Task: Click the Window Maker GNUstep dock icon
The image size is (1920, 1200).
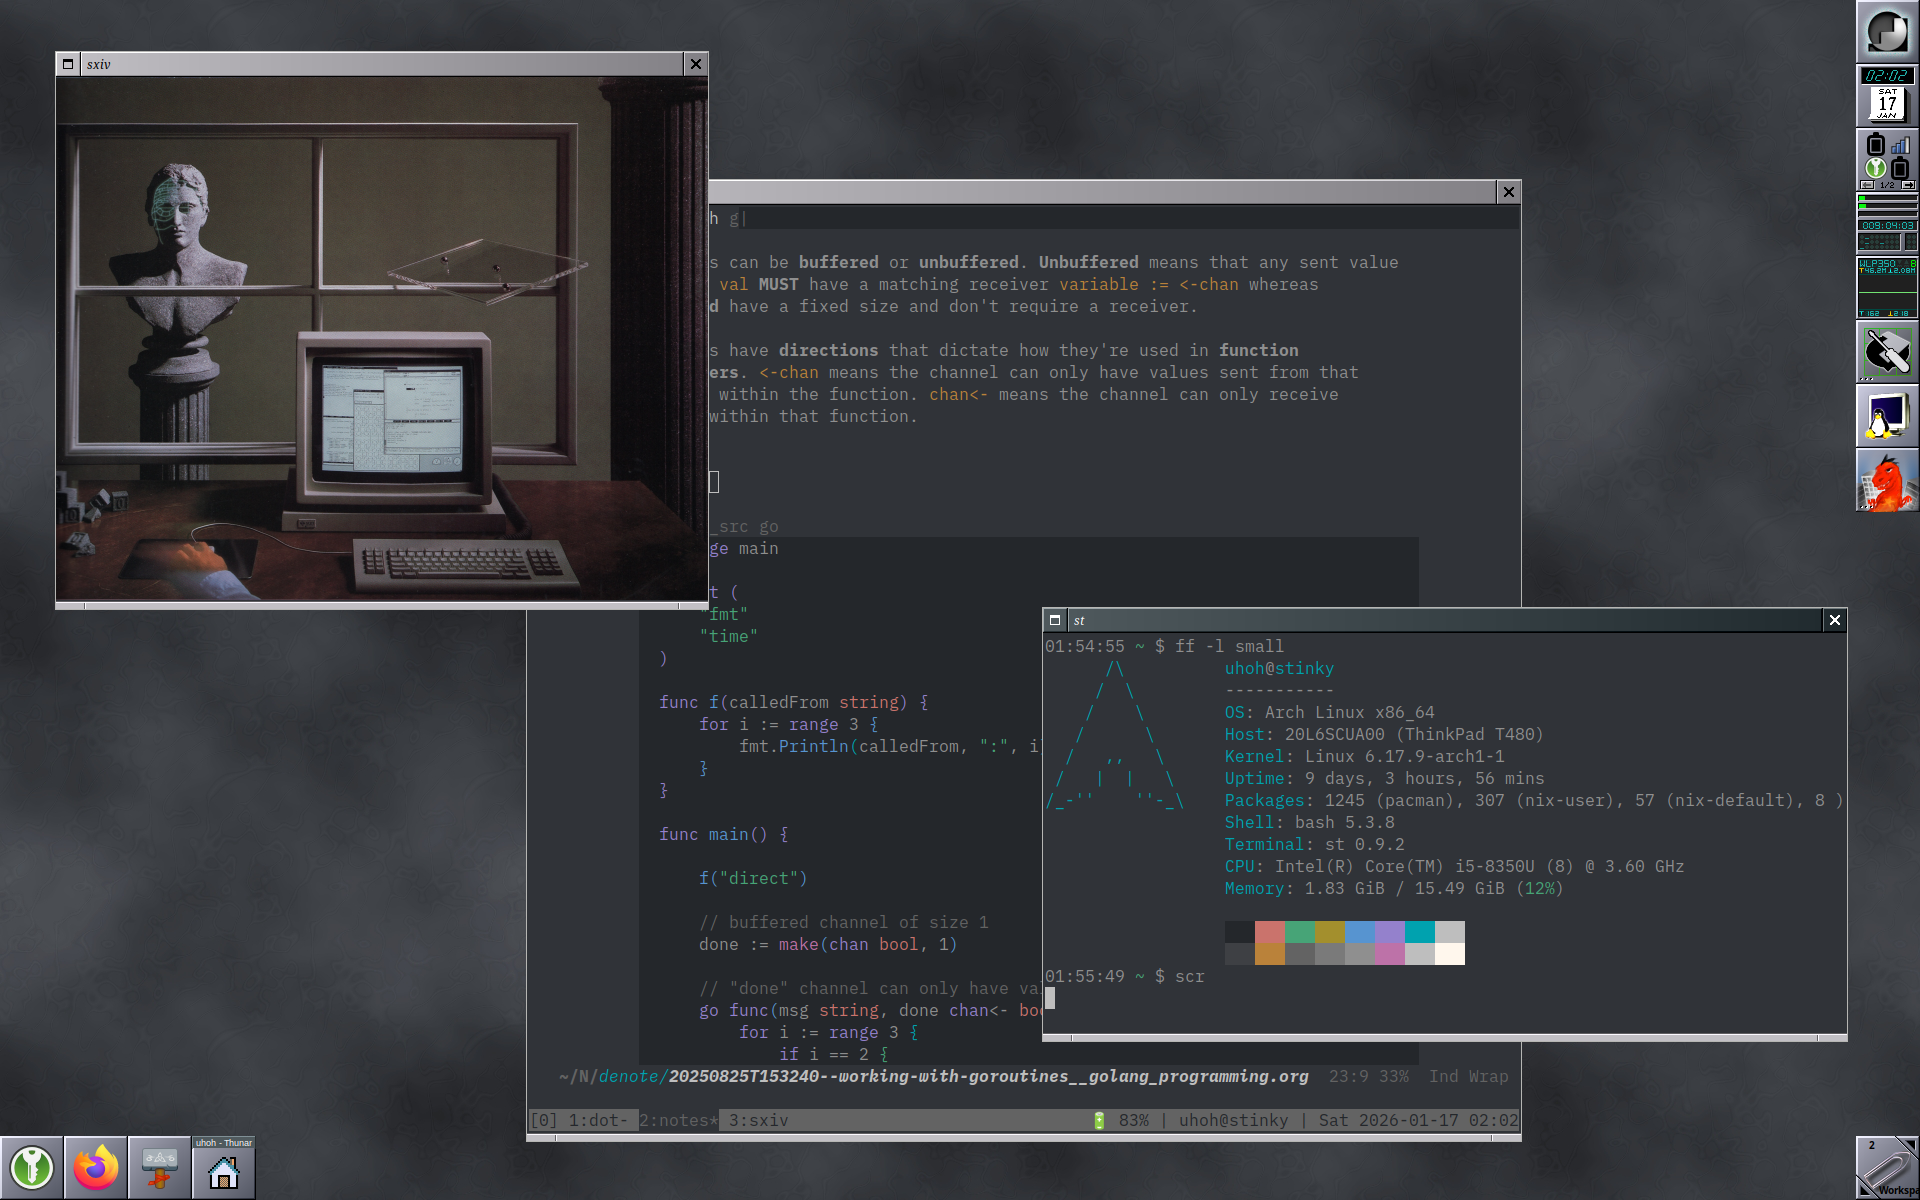Action: click(x=1887, y=31)
